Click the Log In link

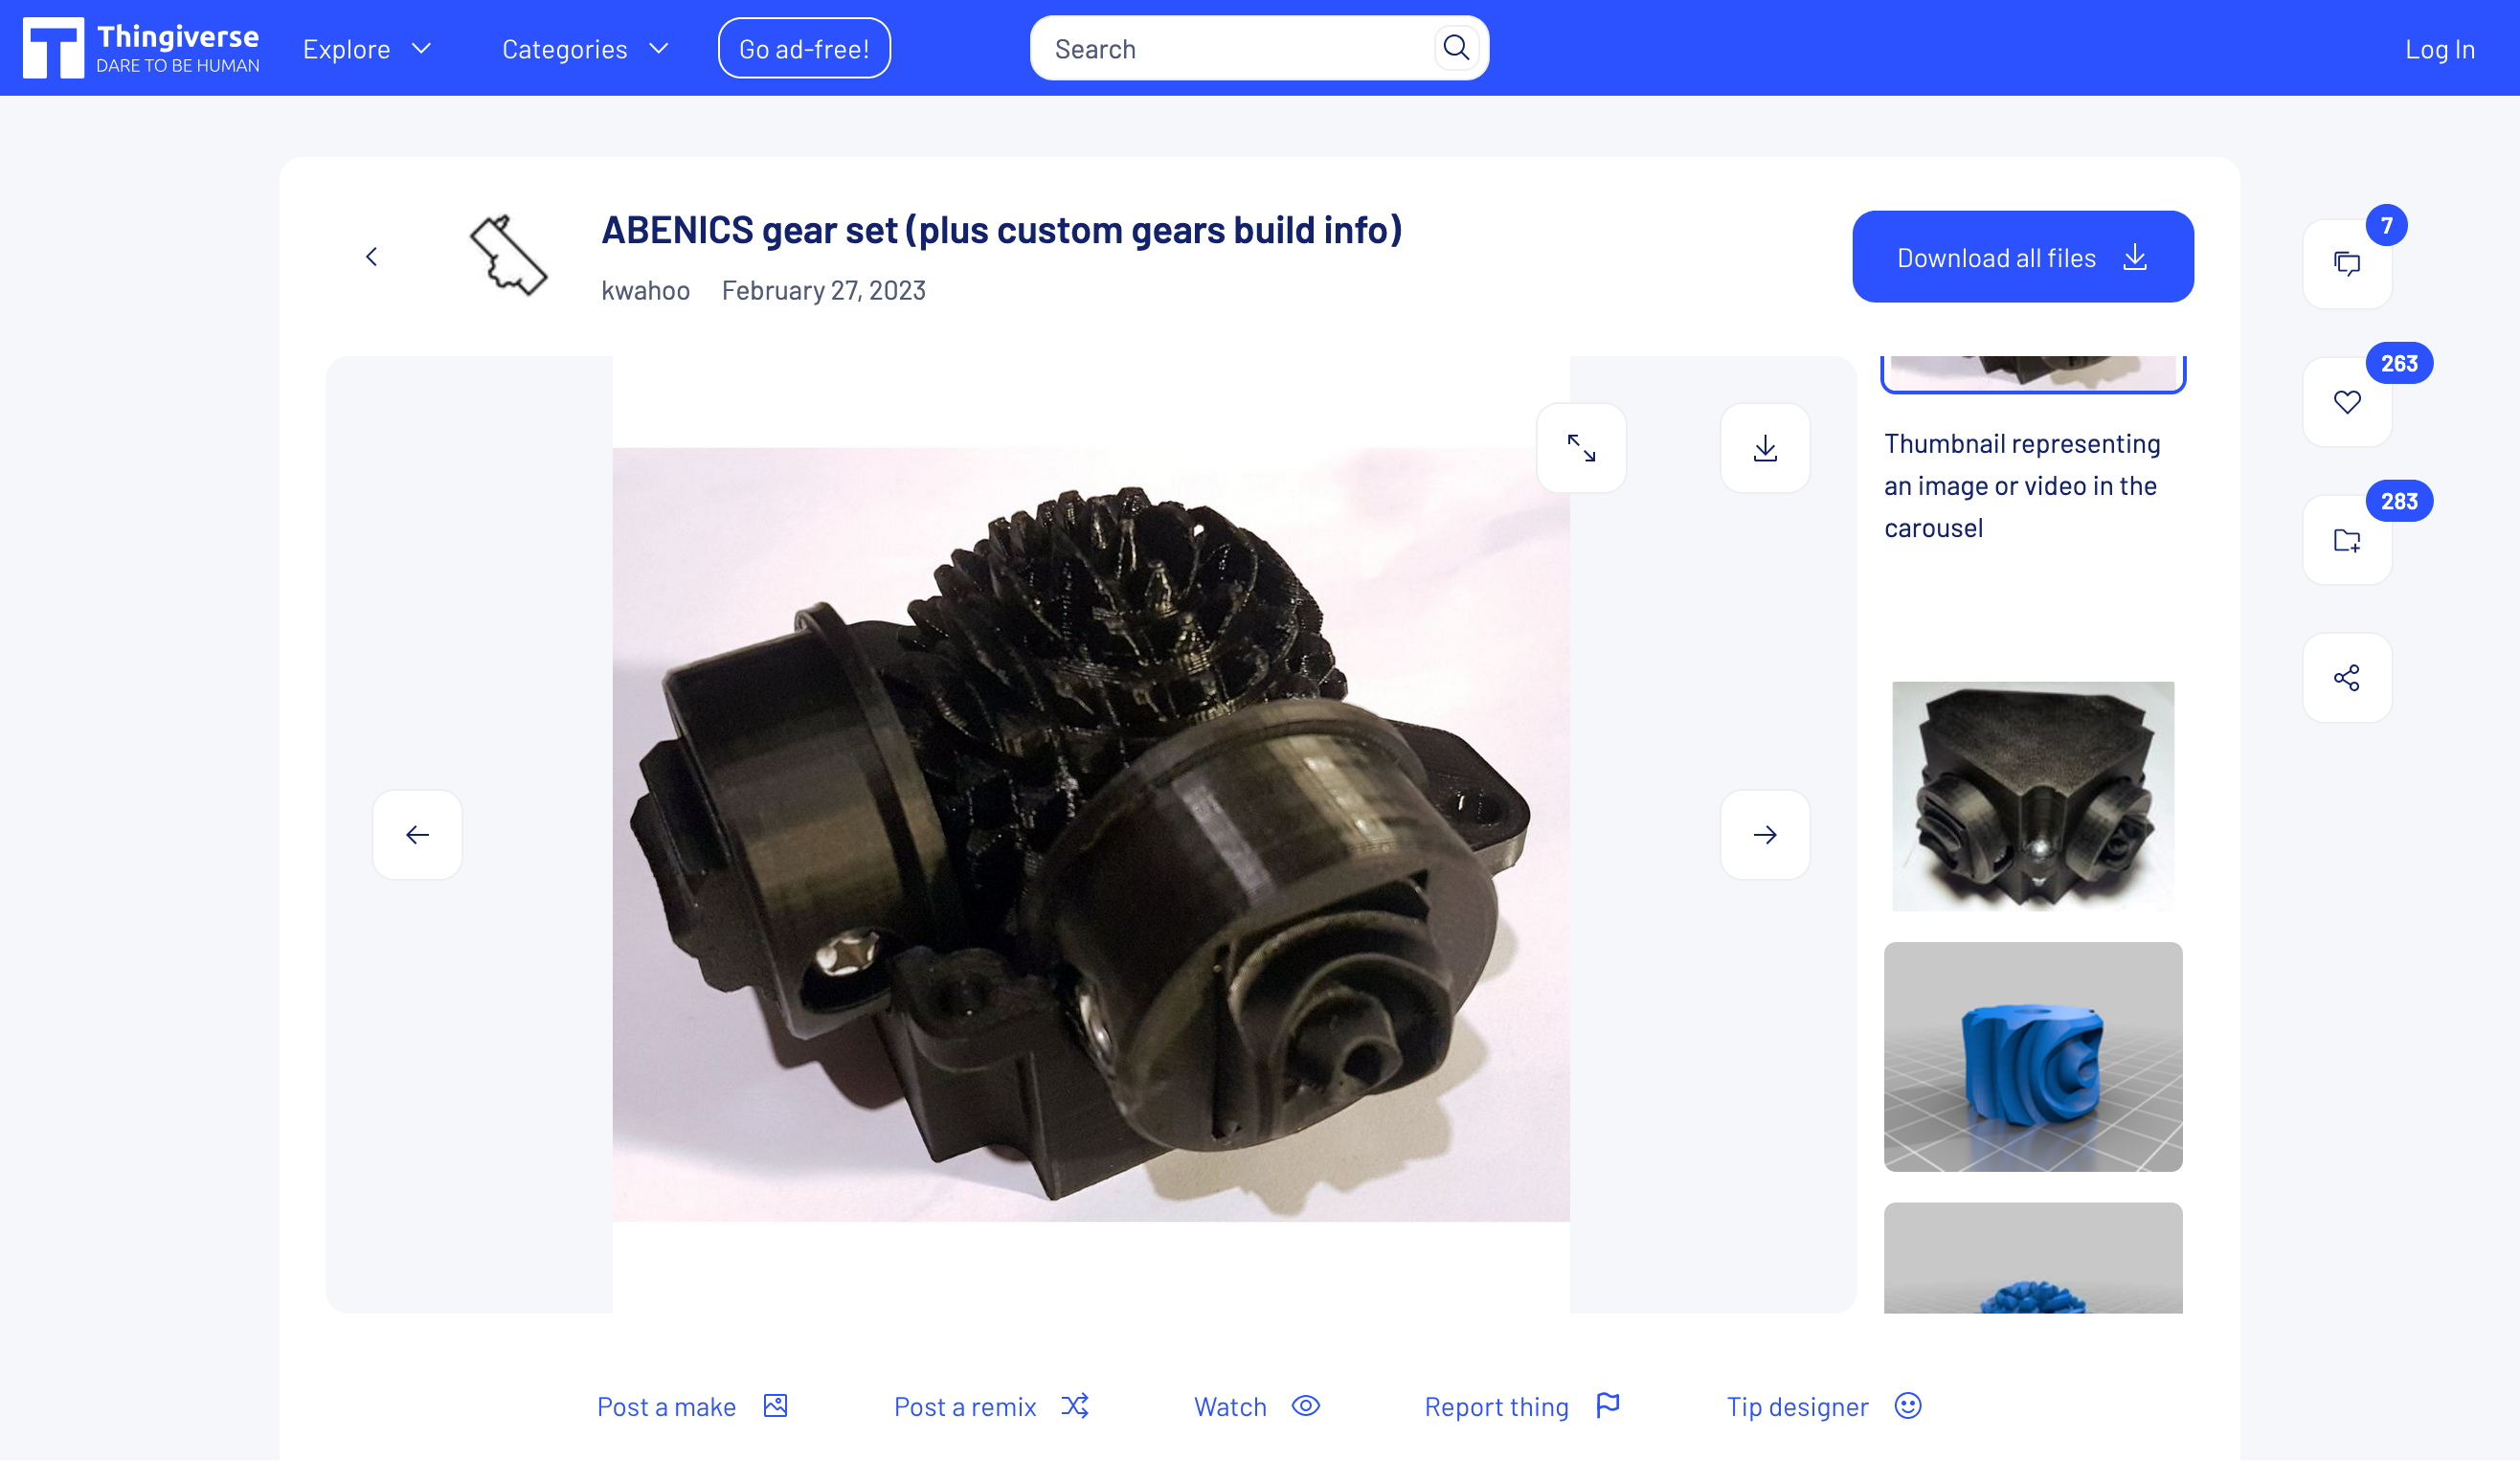point(2440,49)
